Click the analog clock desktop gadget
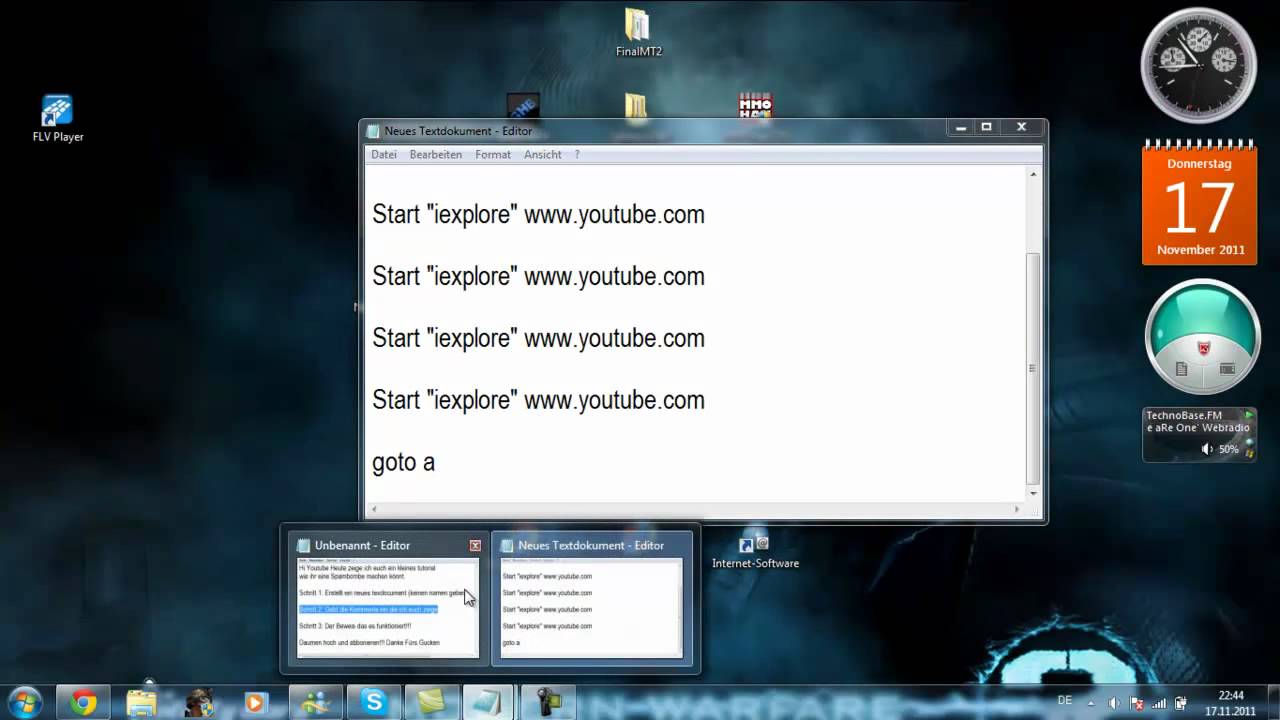This screenshot has width=1280, height=720. (x=1198, y=66)
